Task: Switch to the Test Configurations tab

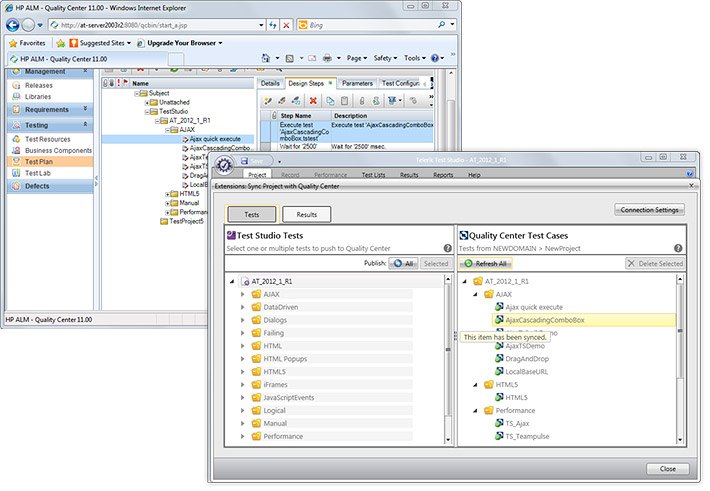Action: pos(400,83)
